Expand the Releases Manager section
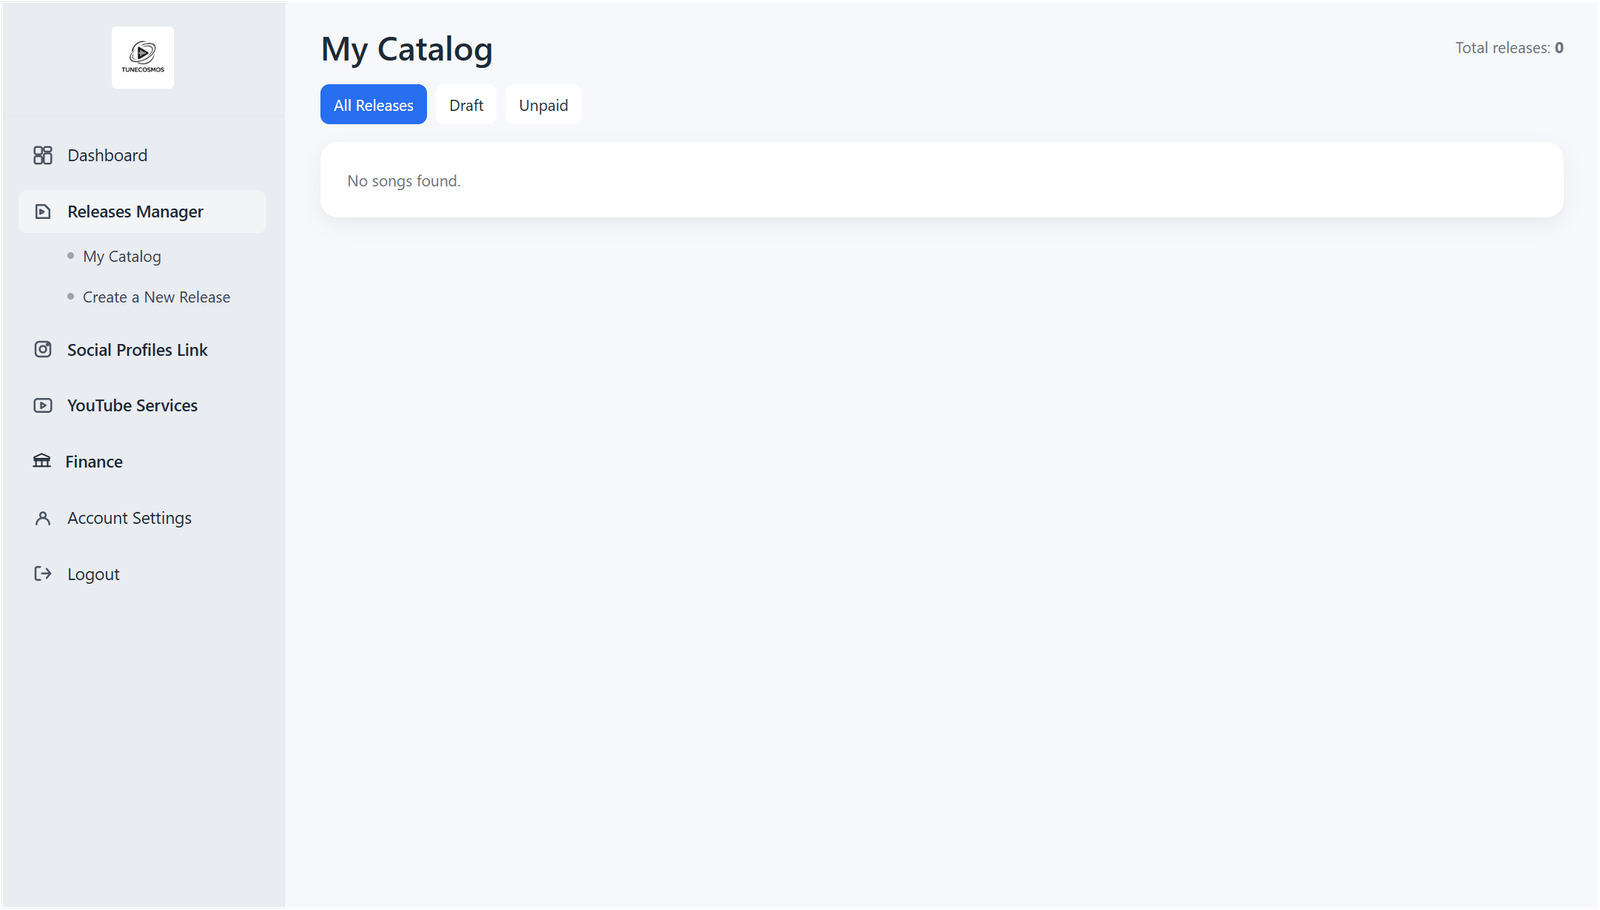Screen dimensions: 1600x910 pos(135,211)
